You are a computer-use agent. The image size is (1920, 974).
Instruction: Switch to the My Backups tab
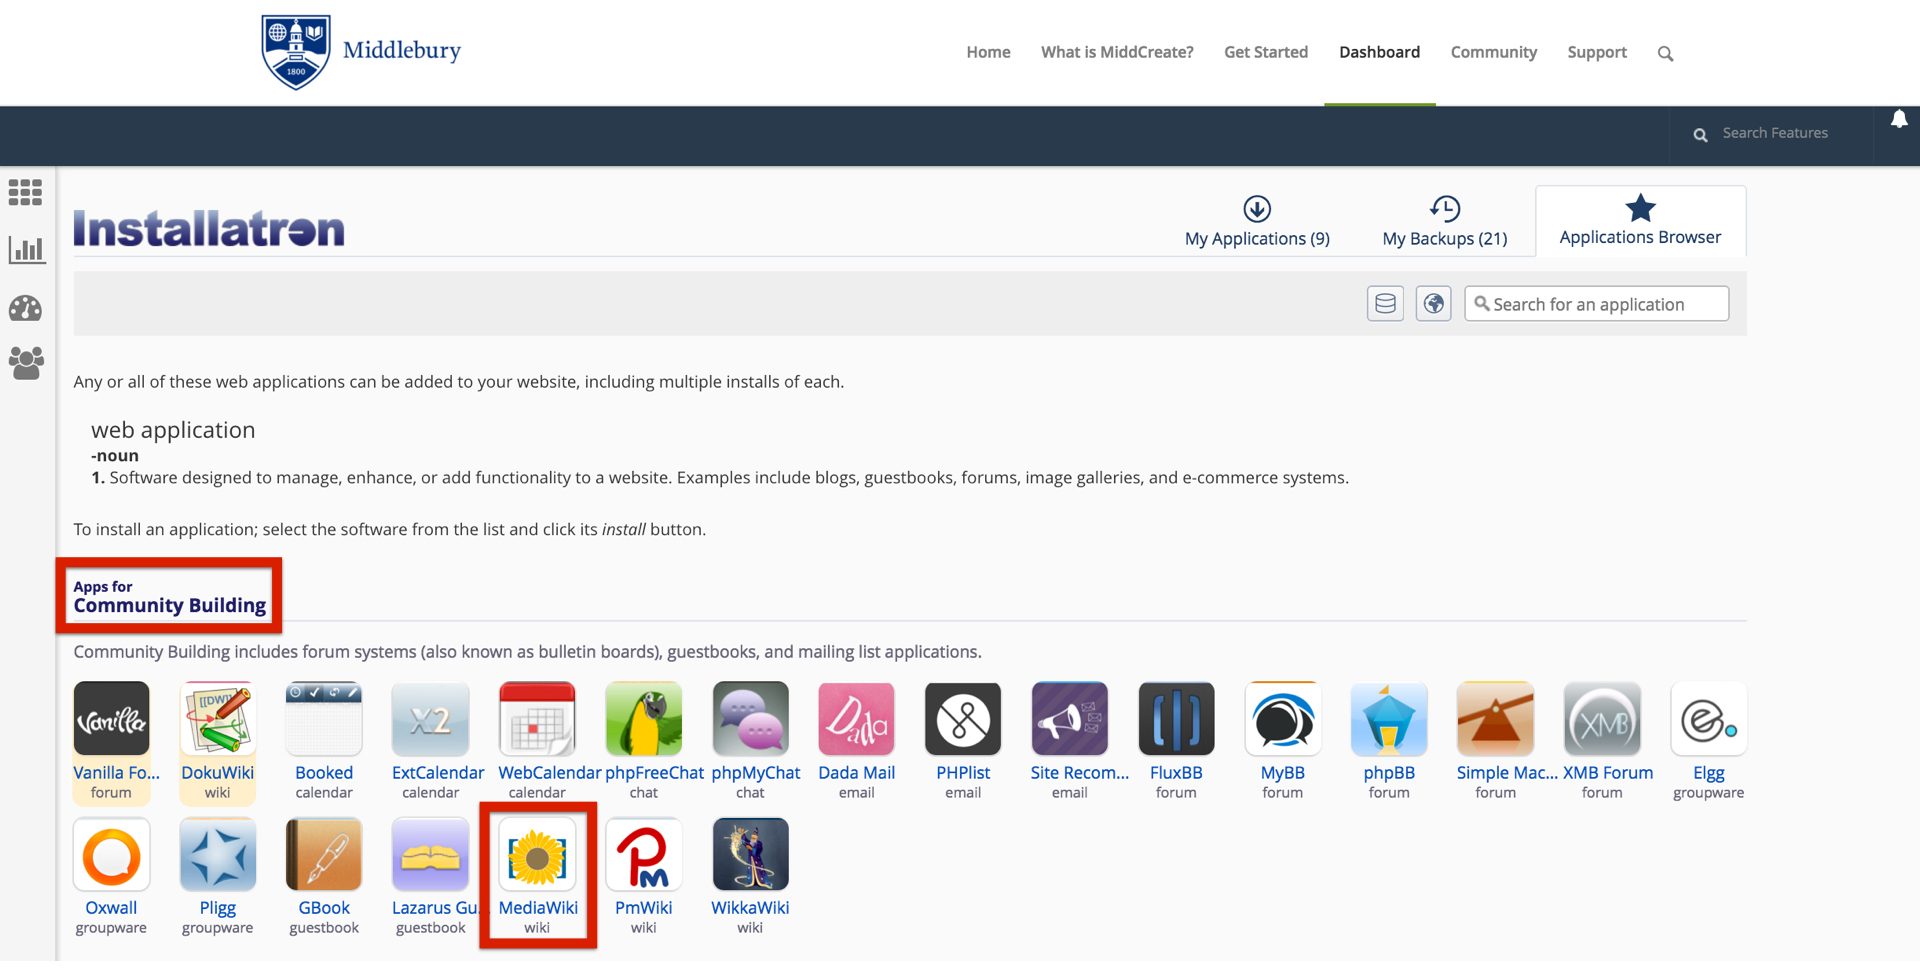1444,222
